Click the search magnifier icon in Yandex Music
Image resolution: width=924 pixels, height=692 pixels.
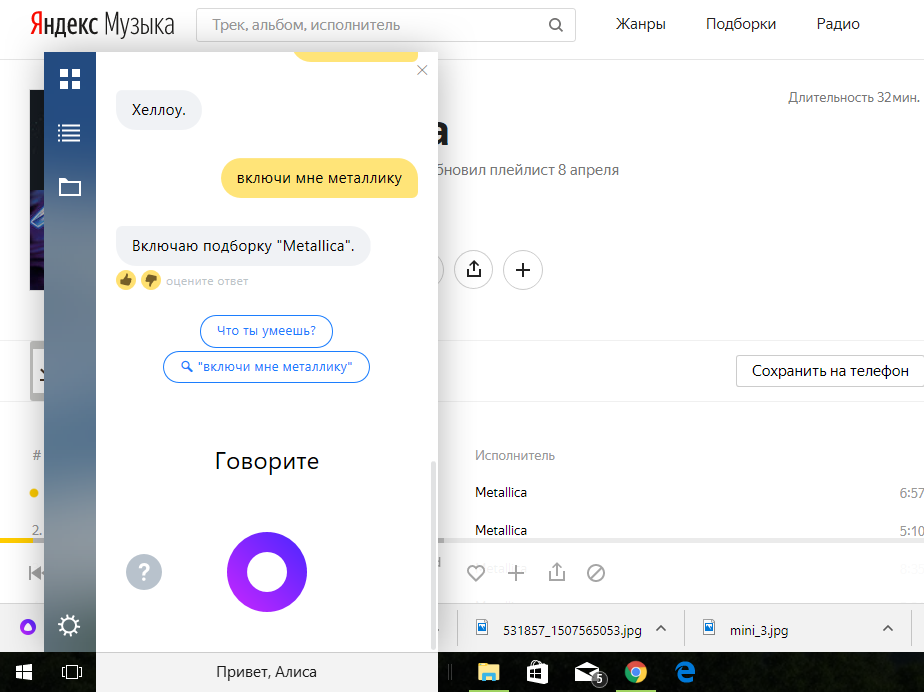555,25
